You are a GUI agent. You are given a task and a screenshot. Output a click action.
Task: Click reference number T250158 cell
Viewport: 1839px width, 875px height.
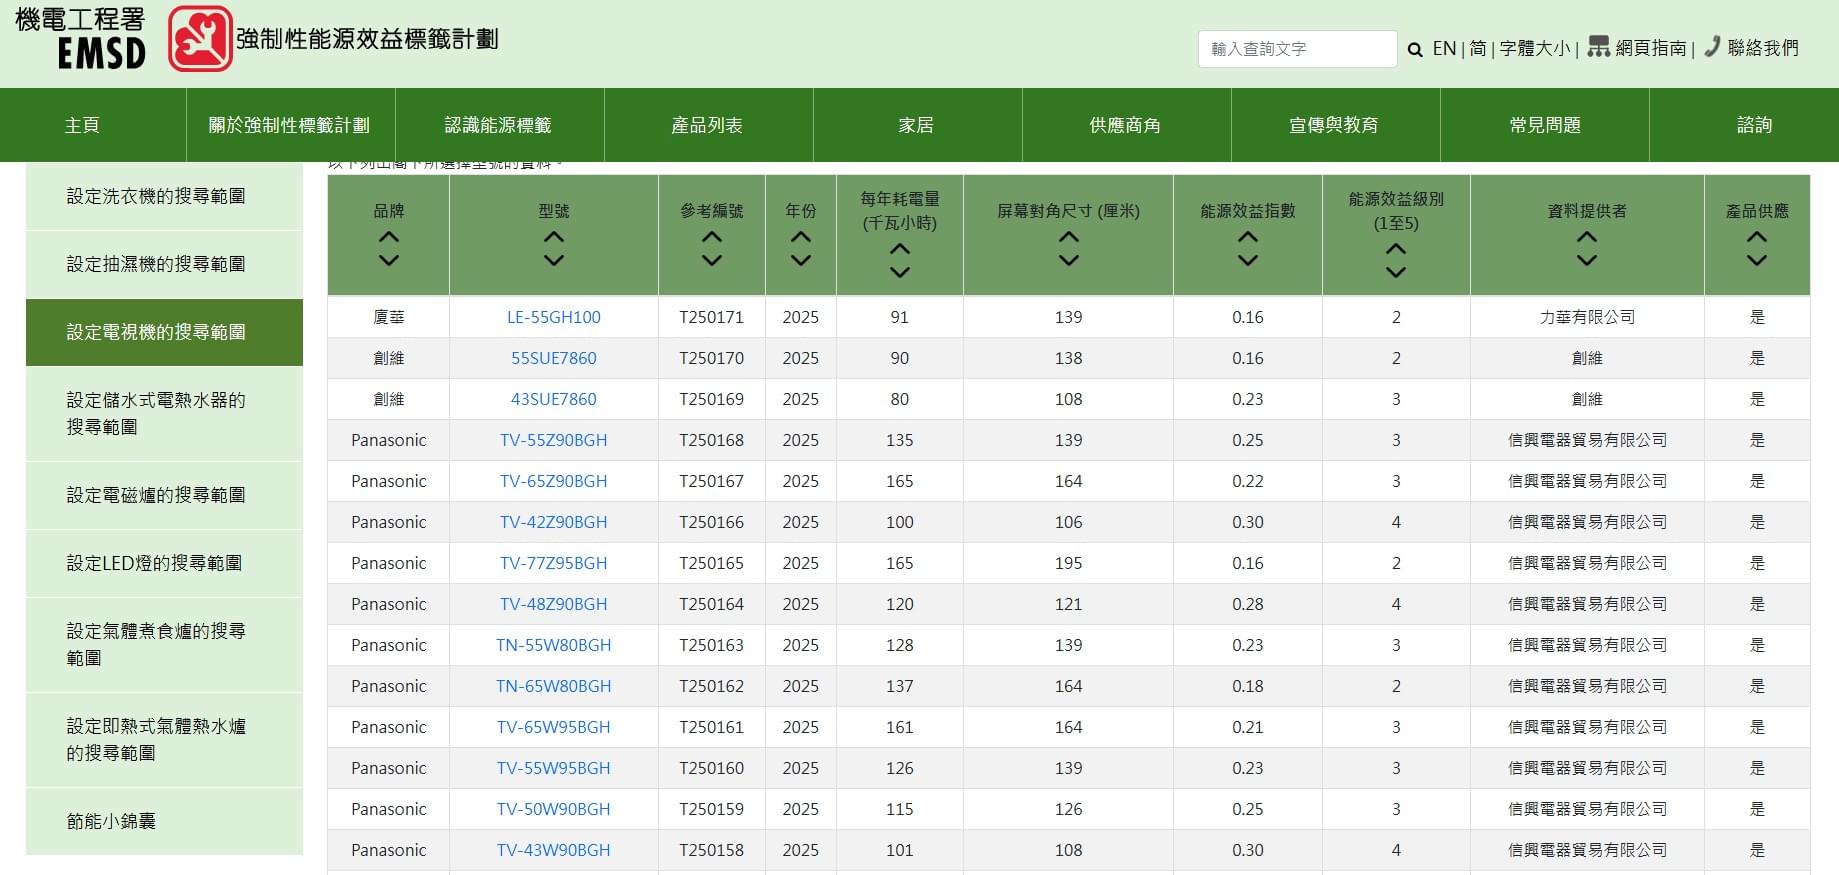[712, 850]
